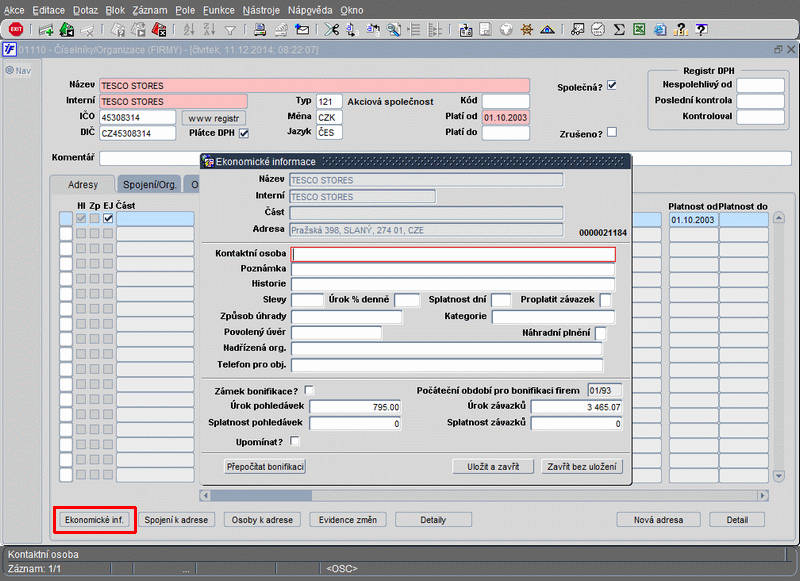Click the www registr button
The height and width of the screenshot is (581, 800).
click(214, 118)
